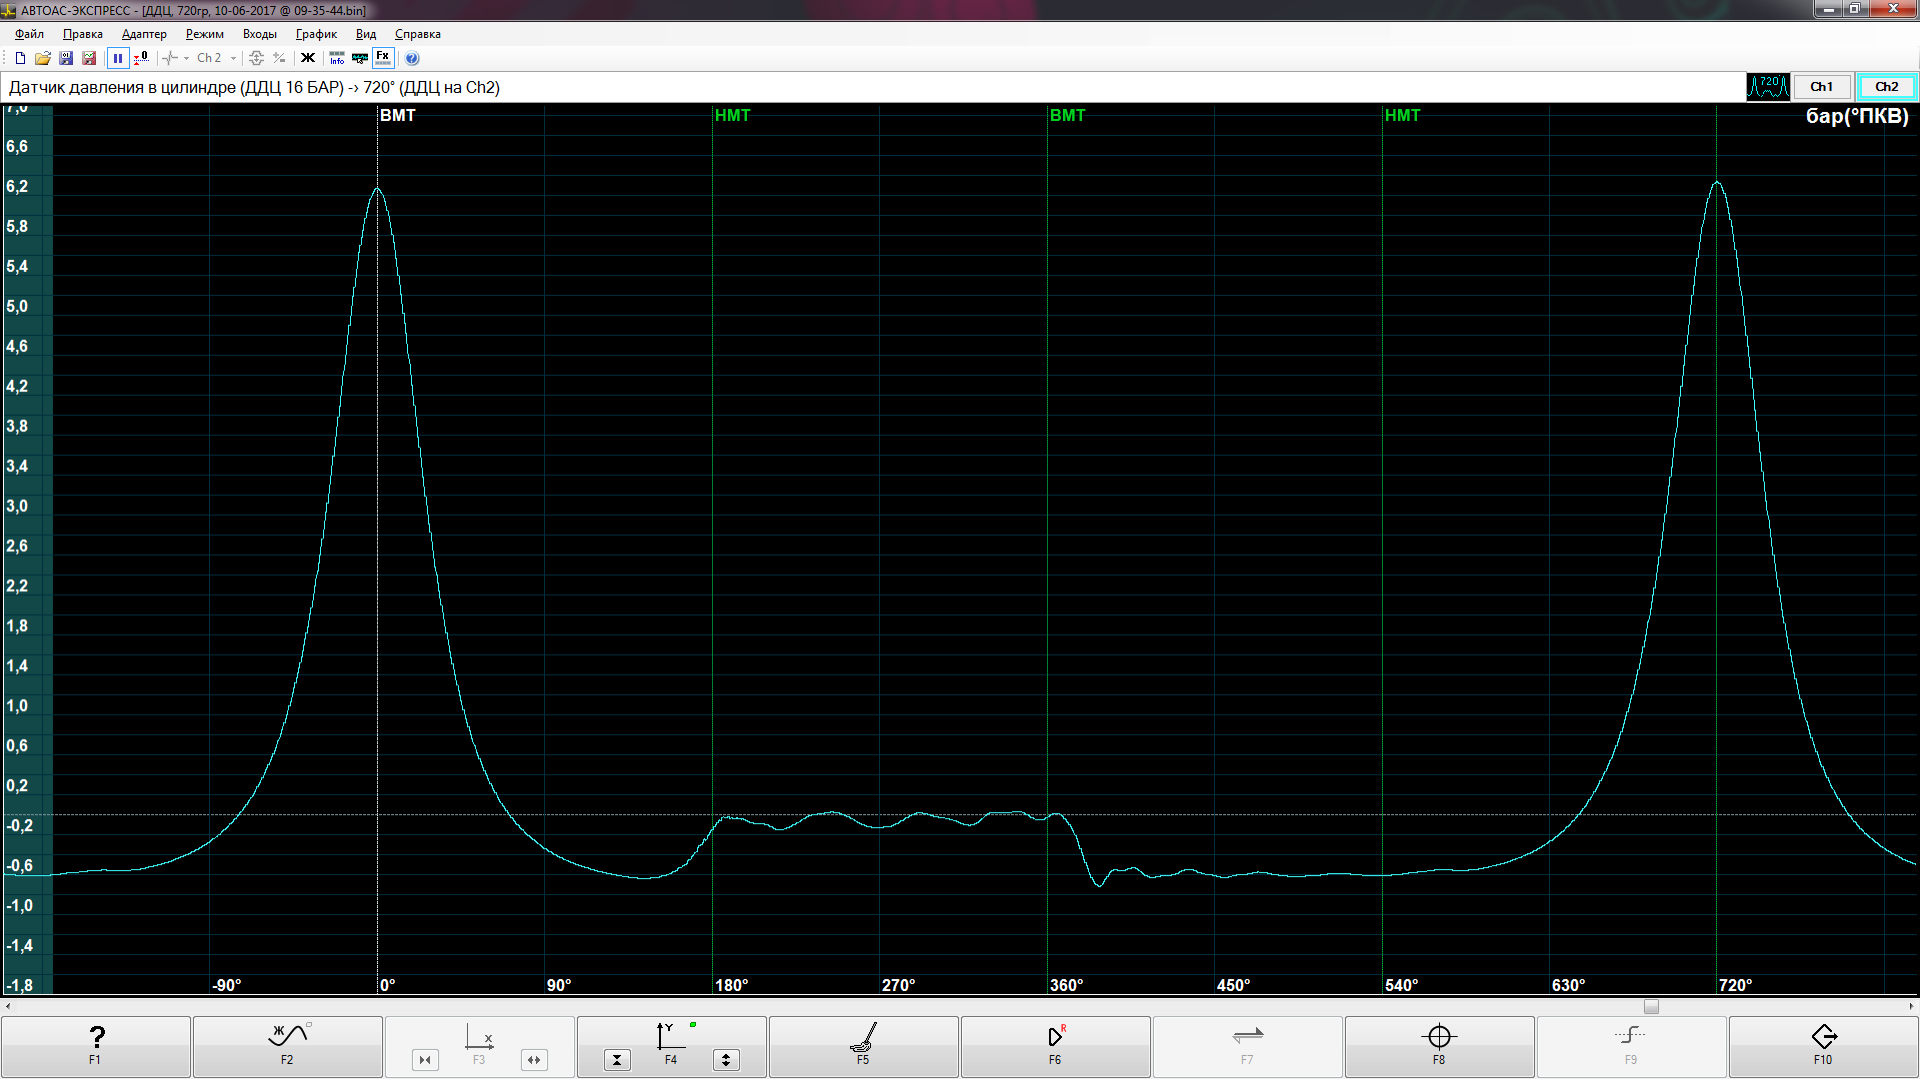
Task: Open the trigger pulse dropdown arrow
Action: pyautogui.click(x=186, y=58)
